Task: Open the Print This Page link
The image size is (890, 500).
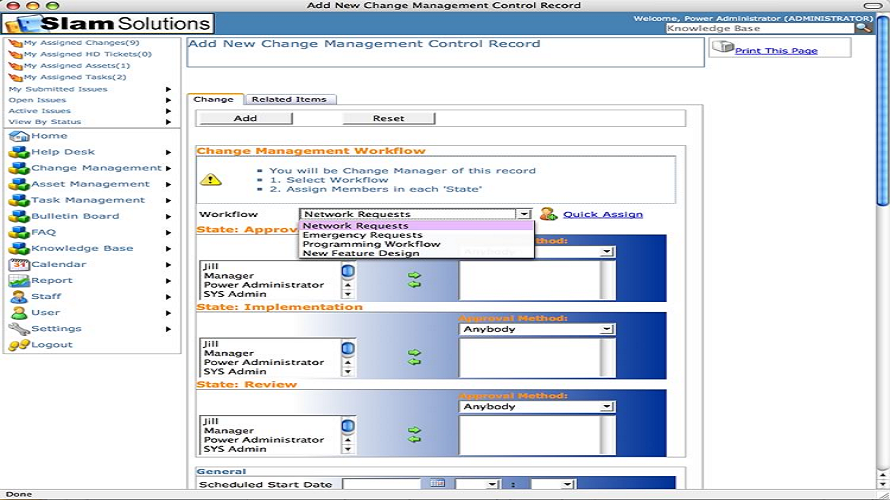Action: point(776,51)
